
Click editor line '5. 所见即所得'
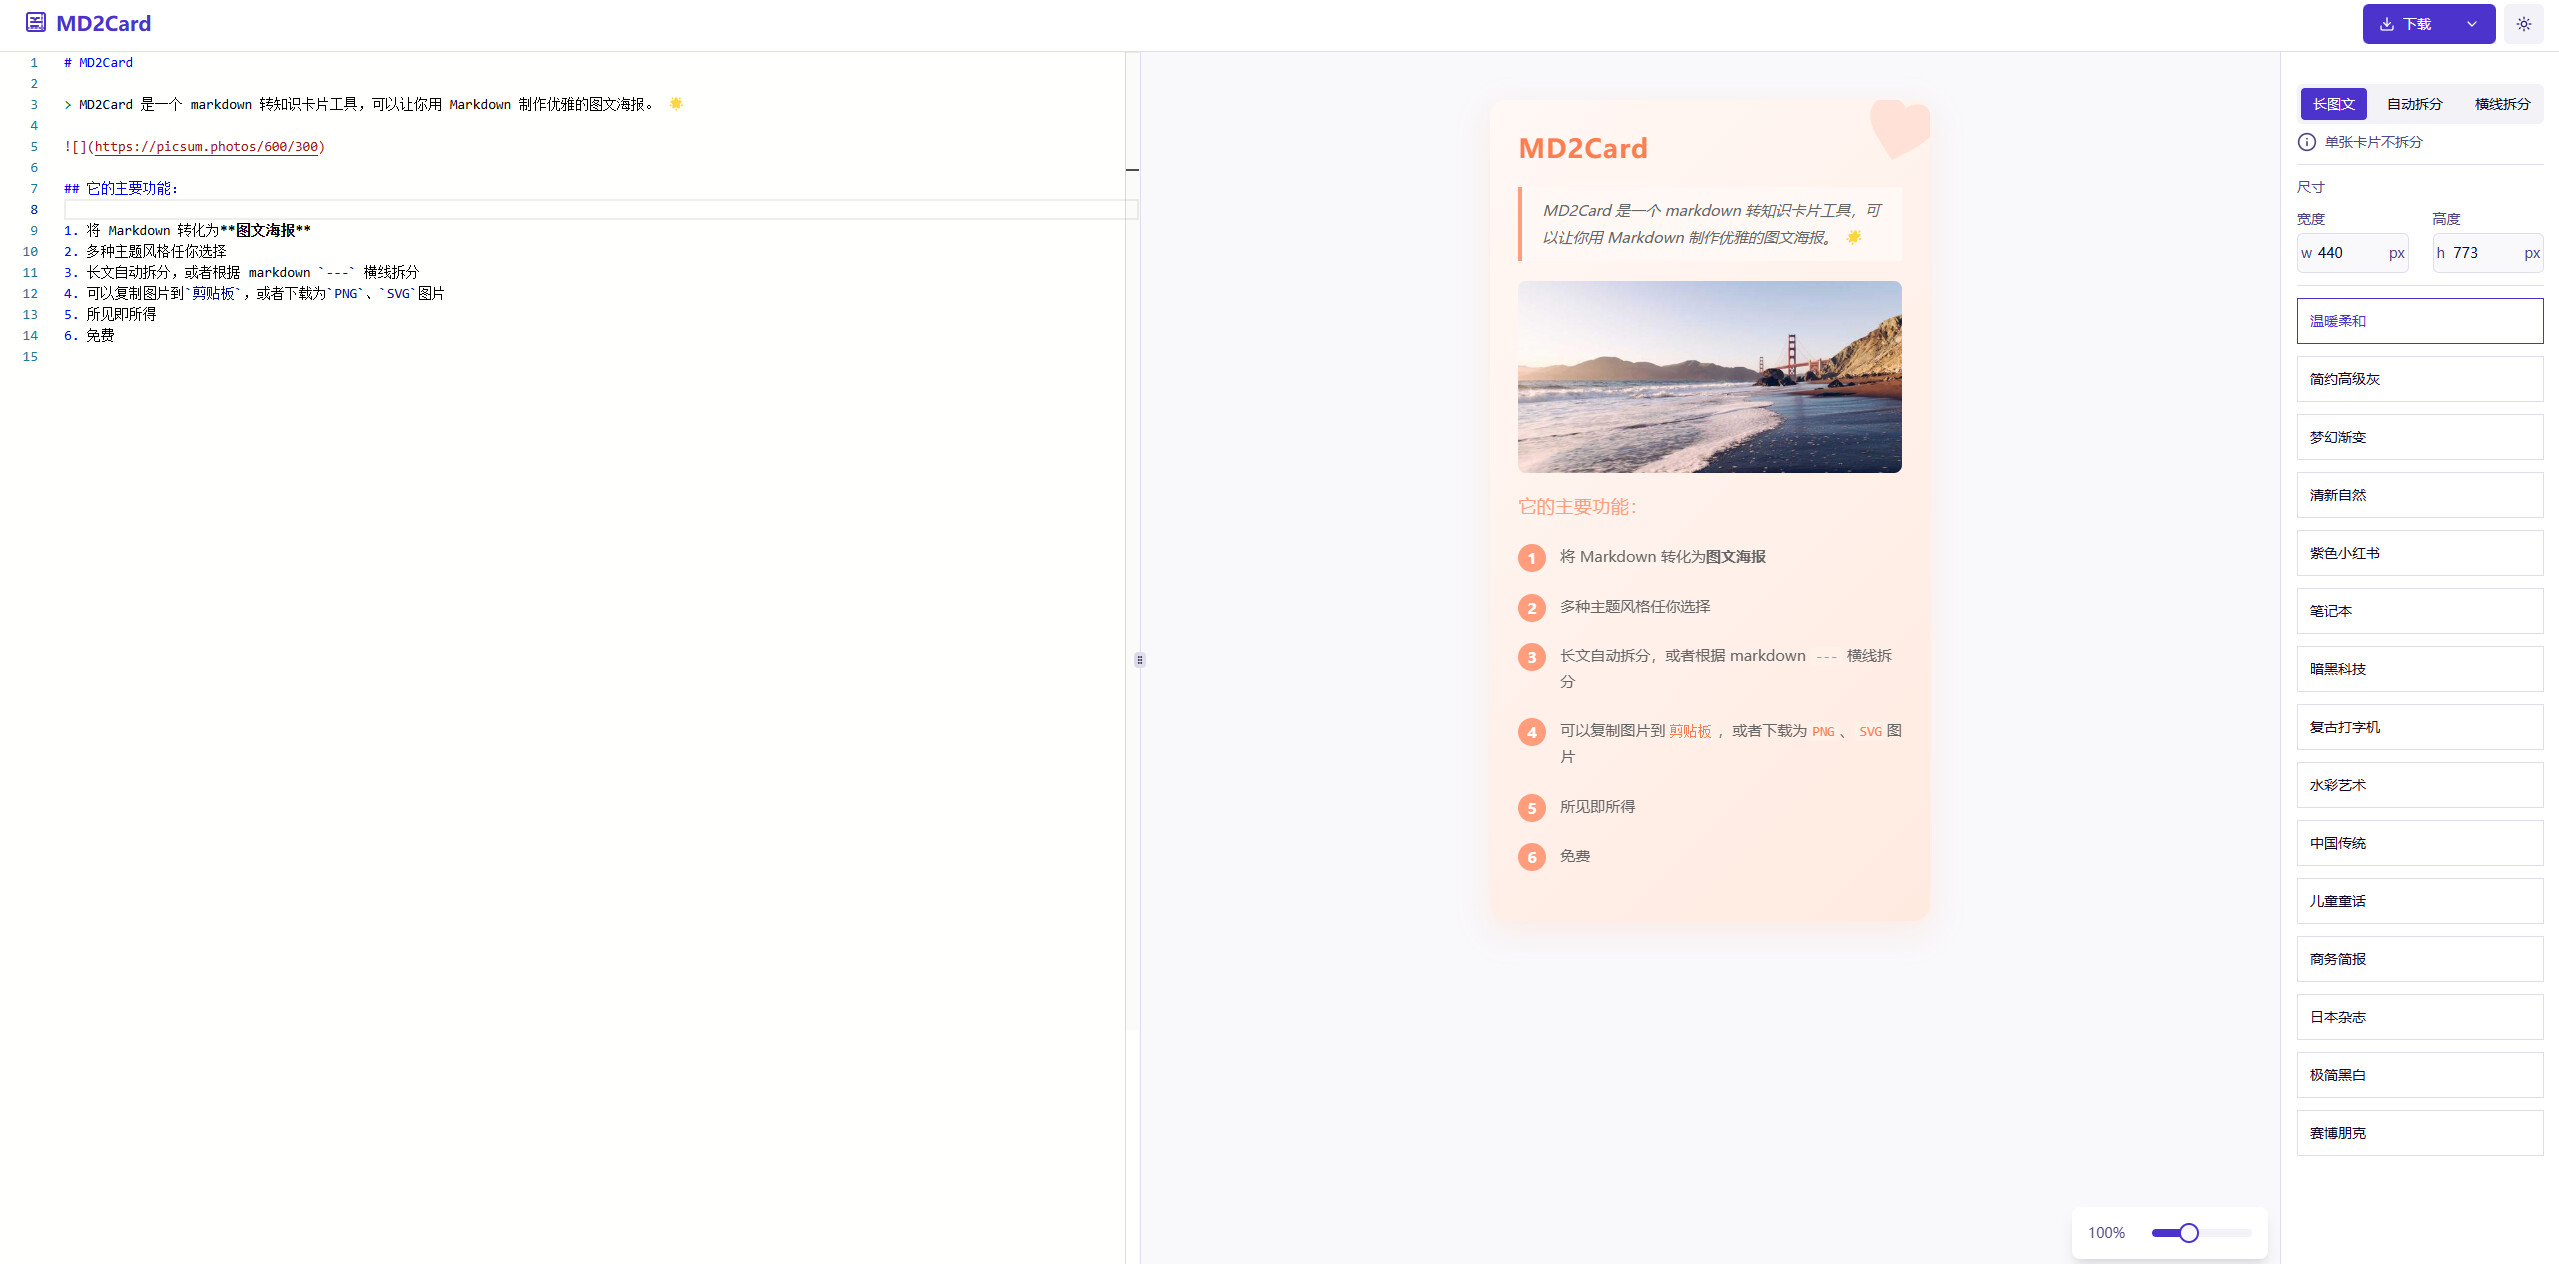110,314
